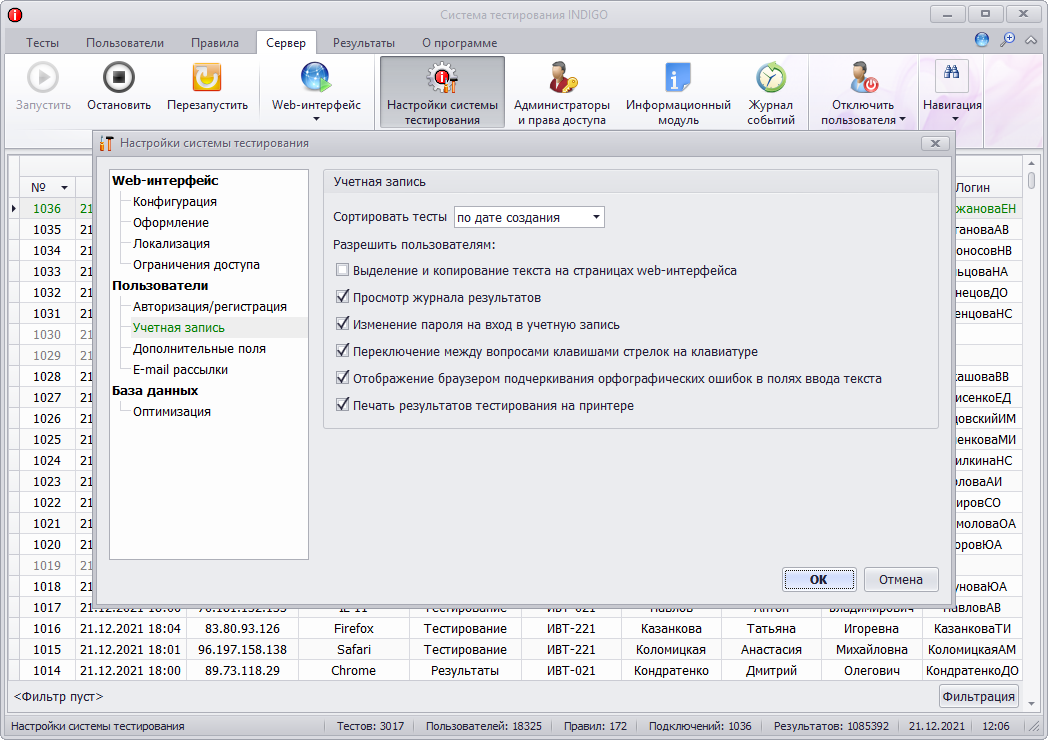Click the Навигация binoculars icon
This screenshot has width=1048, height=740.
coord(952,73)
